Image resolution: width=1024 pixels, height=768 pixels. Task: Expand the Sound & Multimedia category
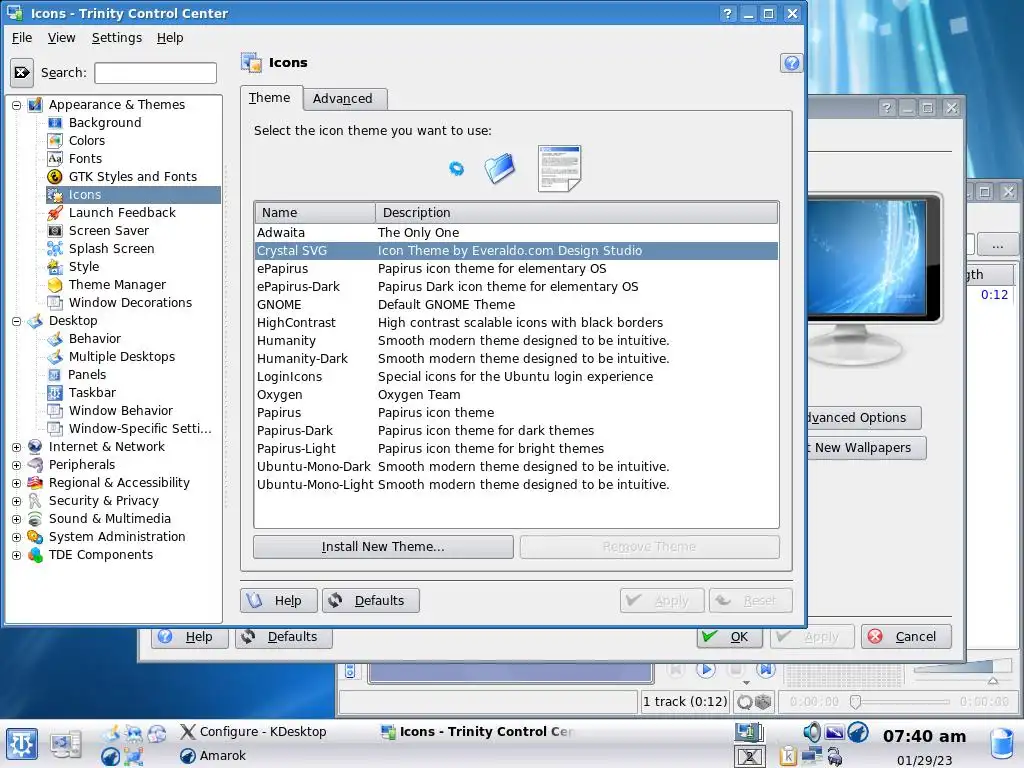click(x=16, y=519)
